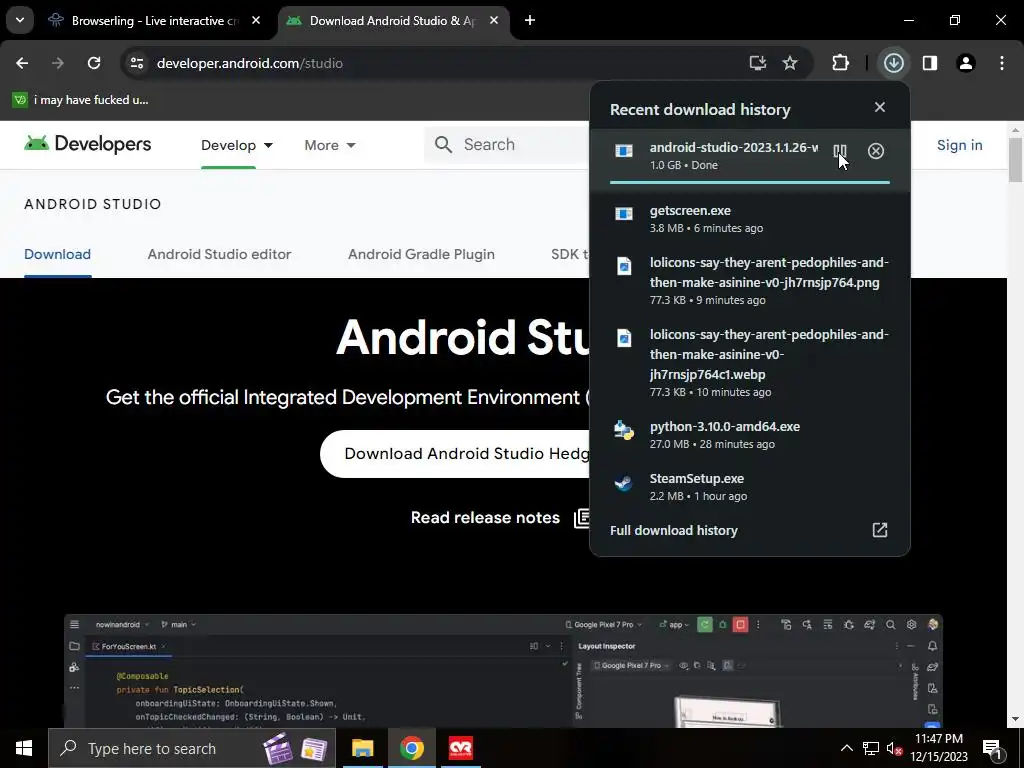Open the taskbar clock and date
1024x768 pixels.
coord(939,748)
